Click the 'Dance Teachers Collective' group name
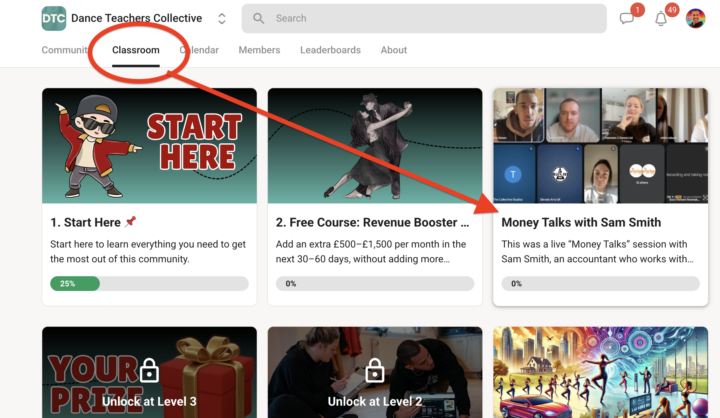720x418 pixels. point(136,18)
